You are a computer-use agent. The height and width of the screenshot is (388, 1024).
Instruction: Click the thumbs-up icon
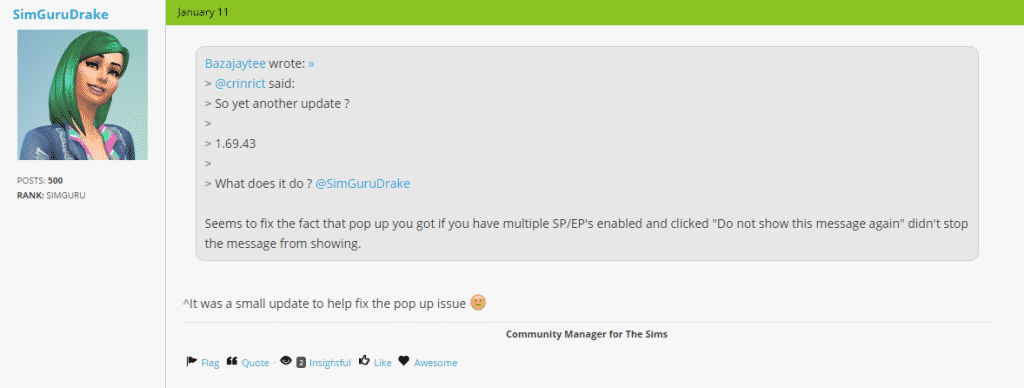(364, 361)
